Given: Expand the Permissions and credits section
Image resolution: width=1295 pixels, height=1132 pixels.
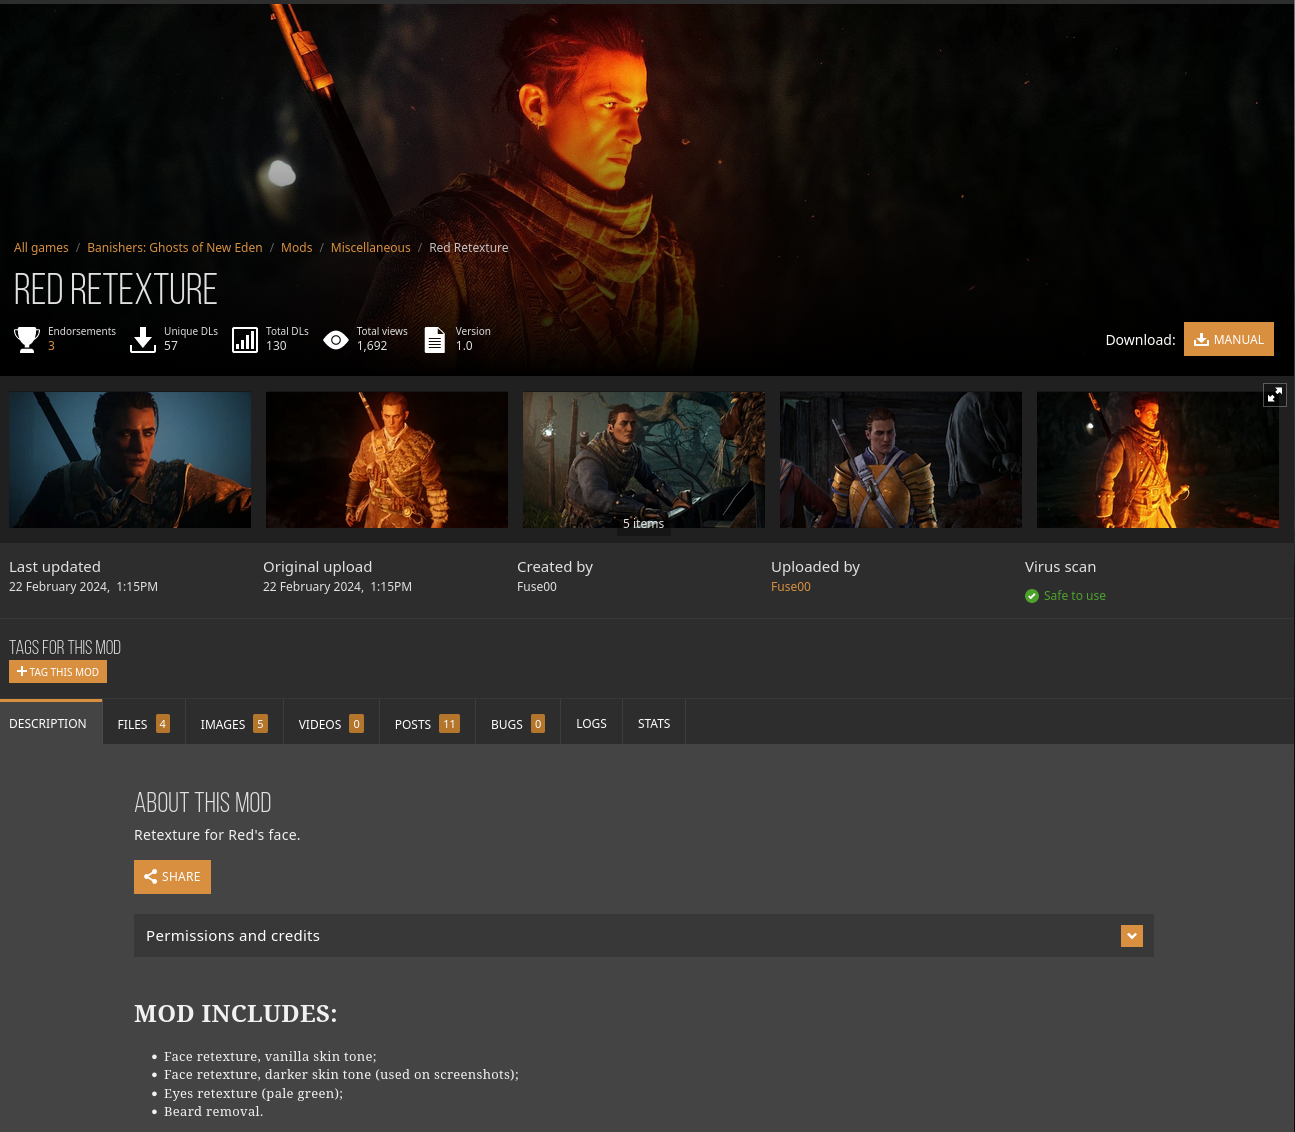Looking at the screenshot, I should coord(644,936).
